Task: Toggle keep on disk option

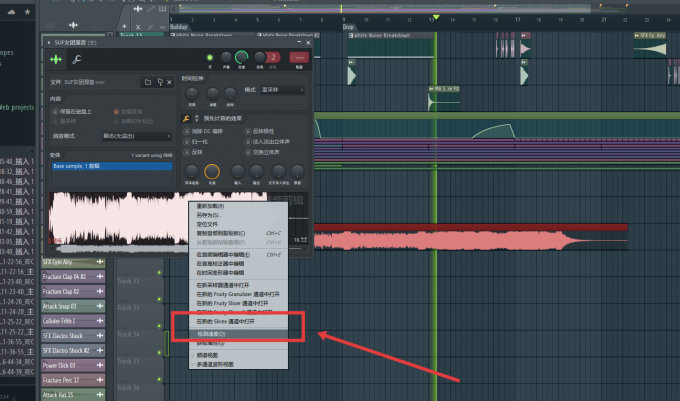Action: click(55, 112)
